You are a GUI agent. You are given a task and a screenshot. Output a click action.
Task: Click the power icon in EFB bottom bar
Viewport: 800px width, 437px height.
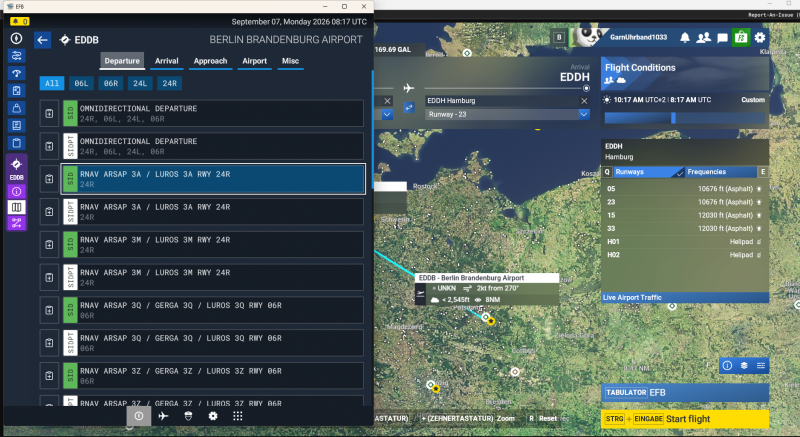click(139, 416)
